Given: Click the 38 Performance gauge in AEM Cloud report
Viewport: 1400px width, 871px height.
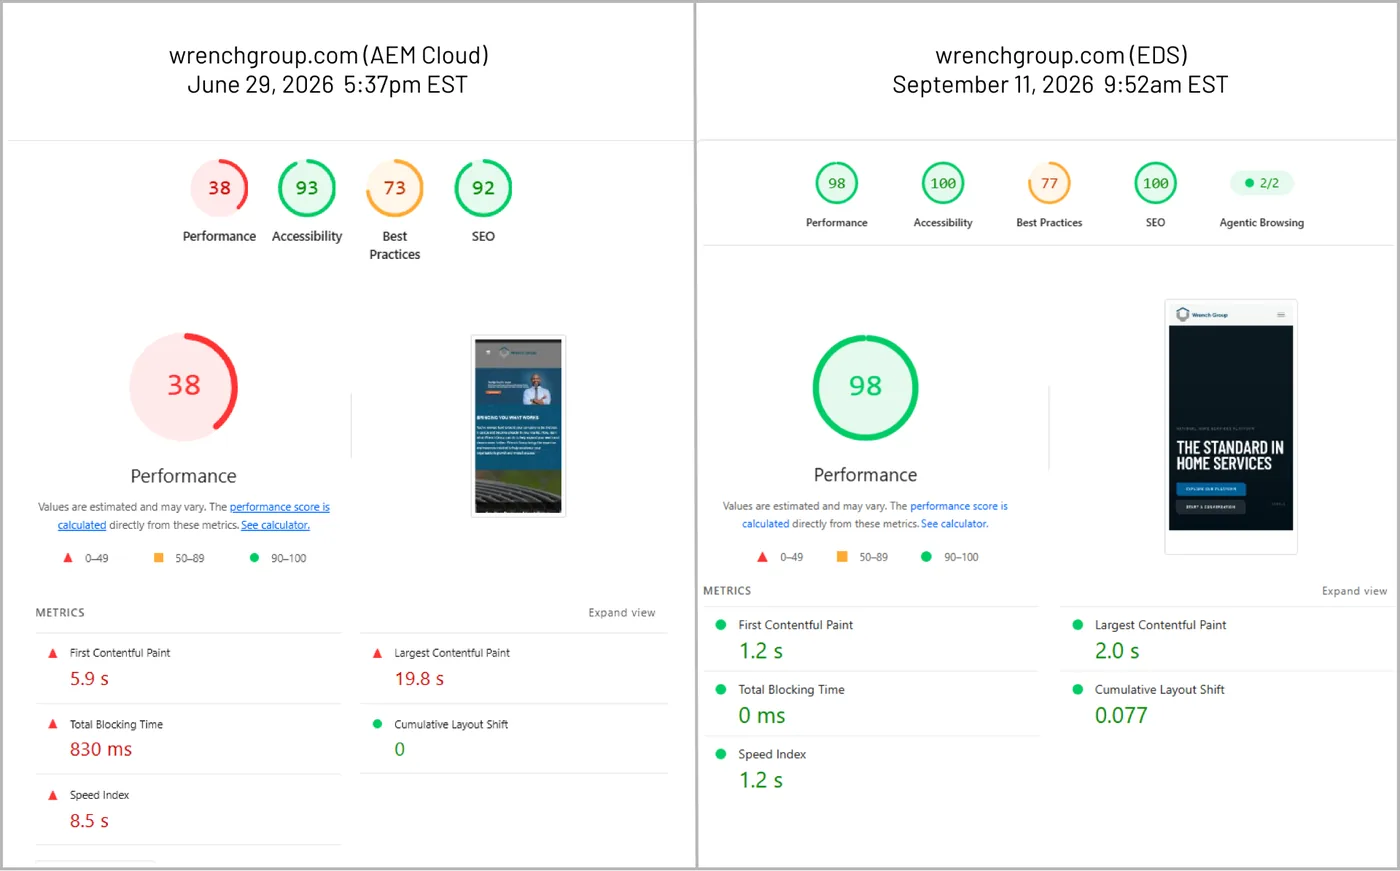Looking at the screenshot, I should click(x=219, y=188).
